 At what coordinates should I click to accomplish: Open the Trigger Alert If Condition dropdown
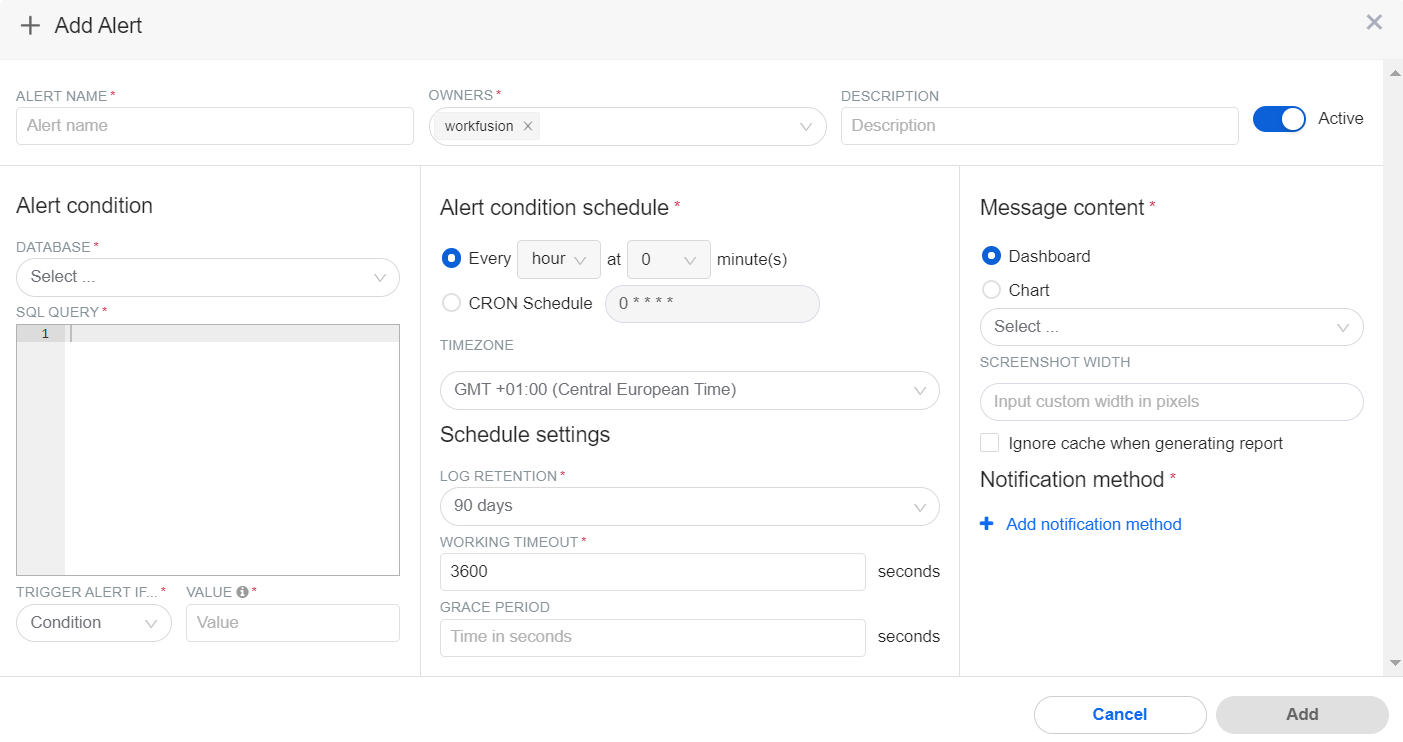94,622
